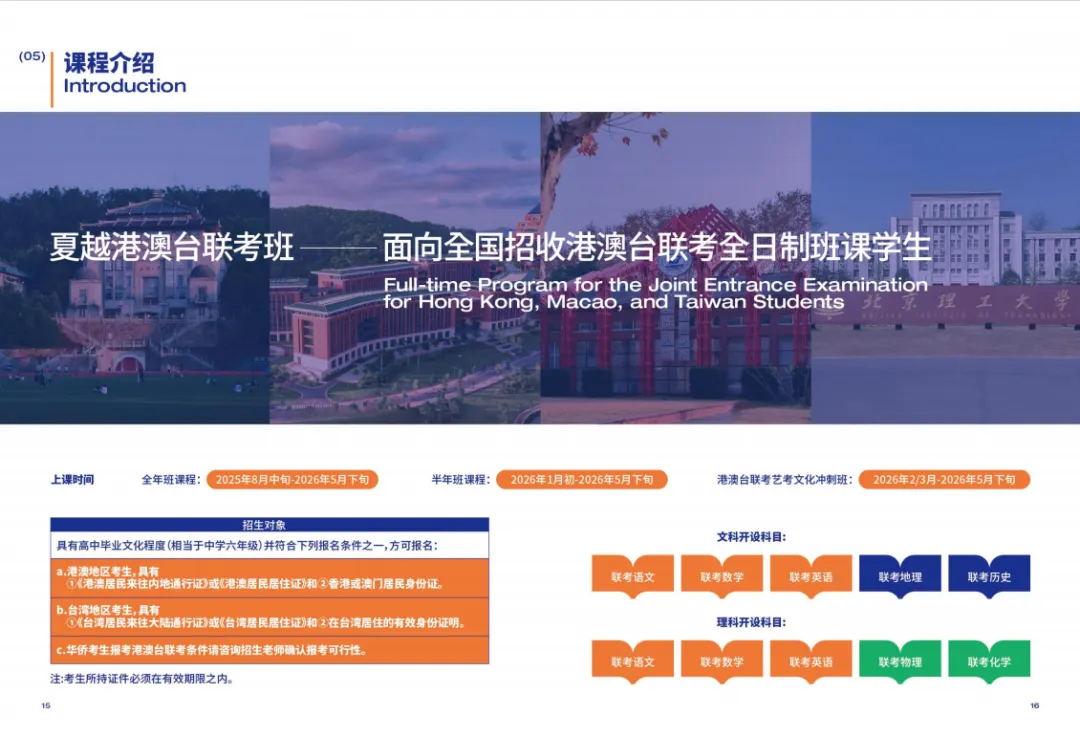Click the page number 15
1080x736 pixels.
click(x=46, y=706)
